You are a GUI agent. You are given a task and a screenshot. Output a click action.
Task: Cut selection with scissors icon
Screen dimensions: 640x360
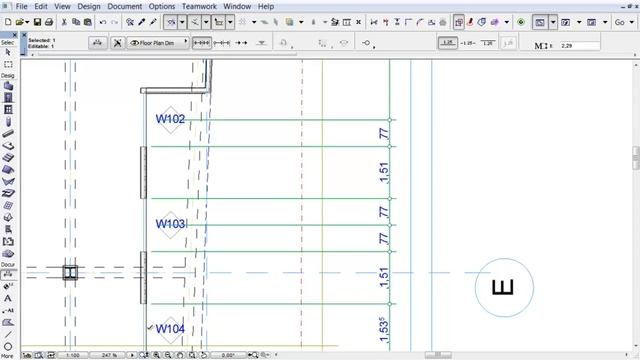(x=64, y=22)
